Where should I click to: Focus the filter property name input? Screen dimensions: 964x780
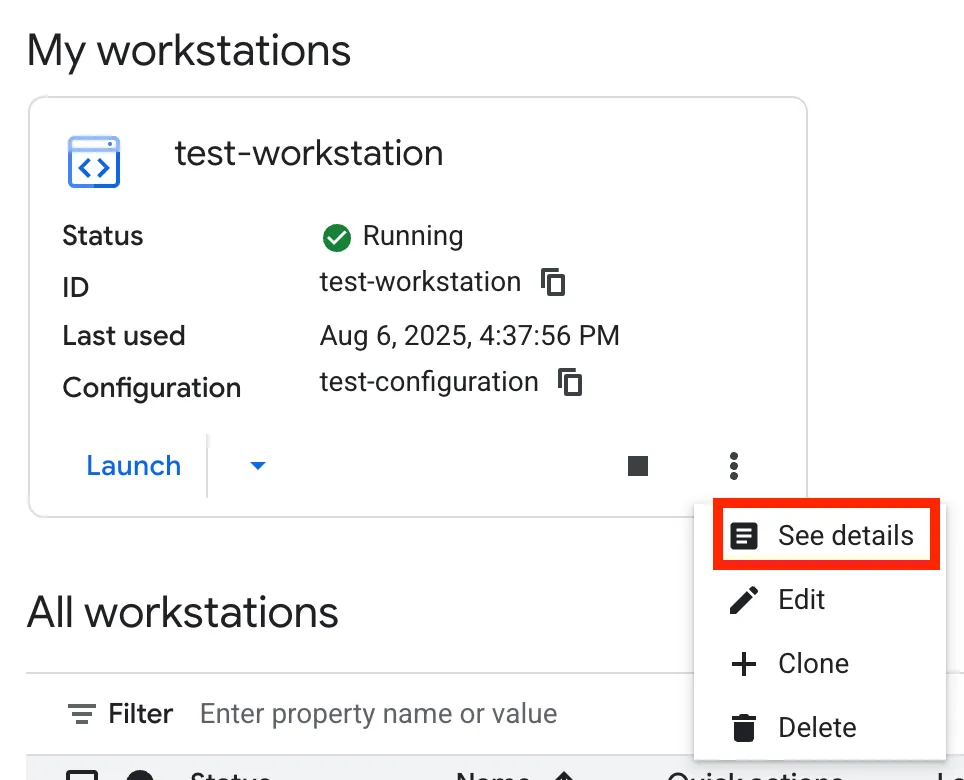click(x=400, y=714)
